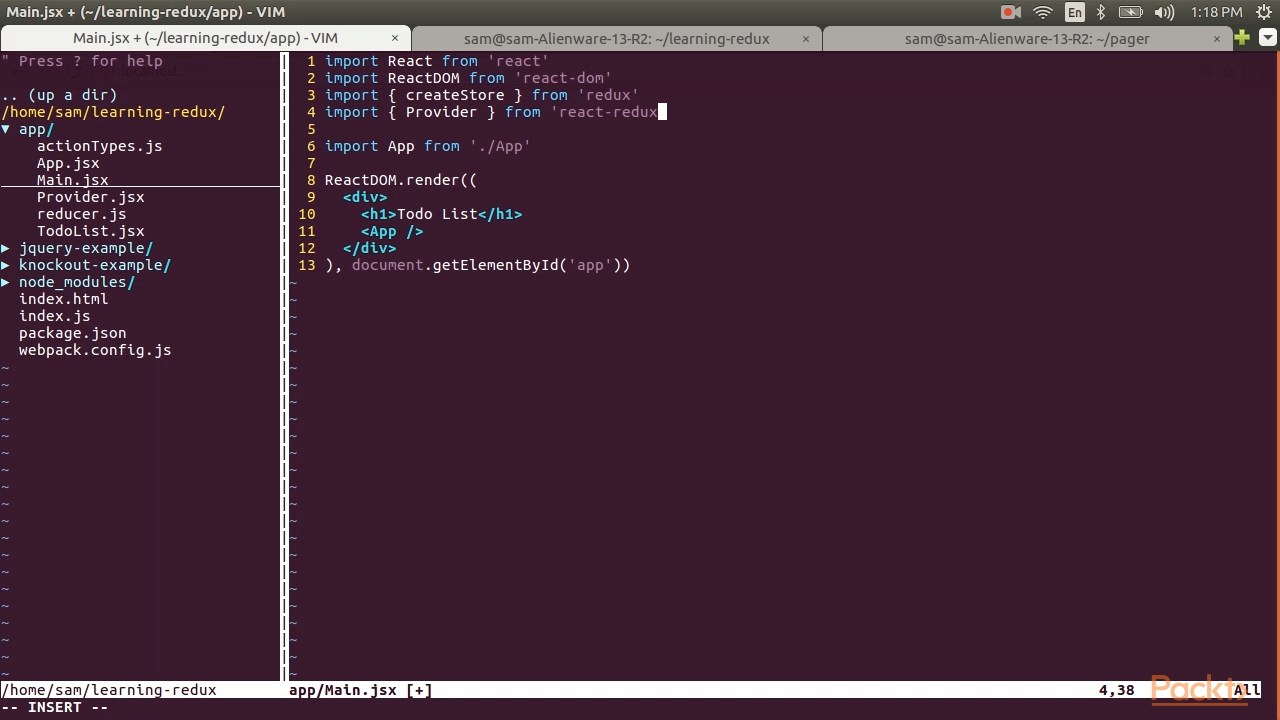
Task: Select package.json in the file tree
Action: click(72, 333)
